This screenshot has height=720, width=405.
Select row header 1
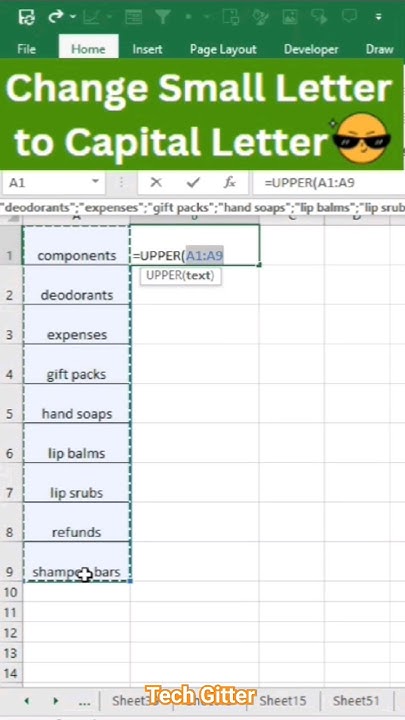point(11,245)
